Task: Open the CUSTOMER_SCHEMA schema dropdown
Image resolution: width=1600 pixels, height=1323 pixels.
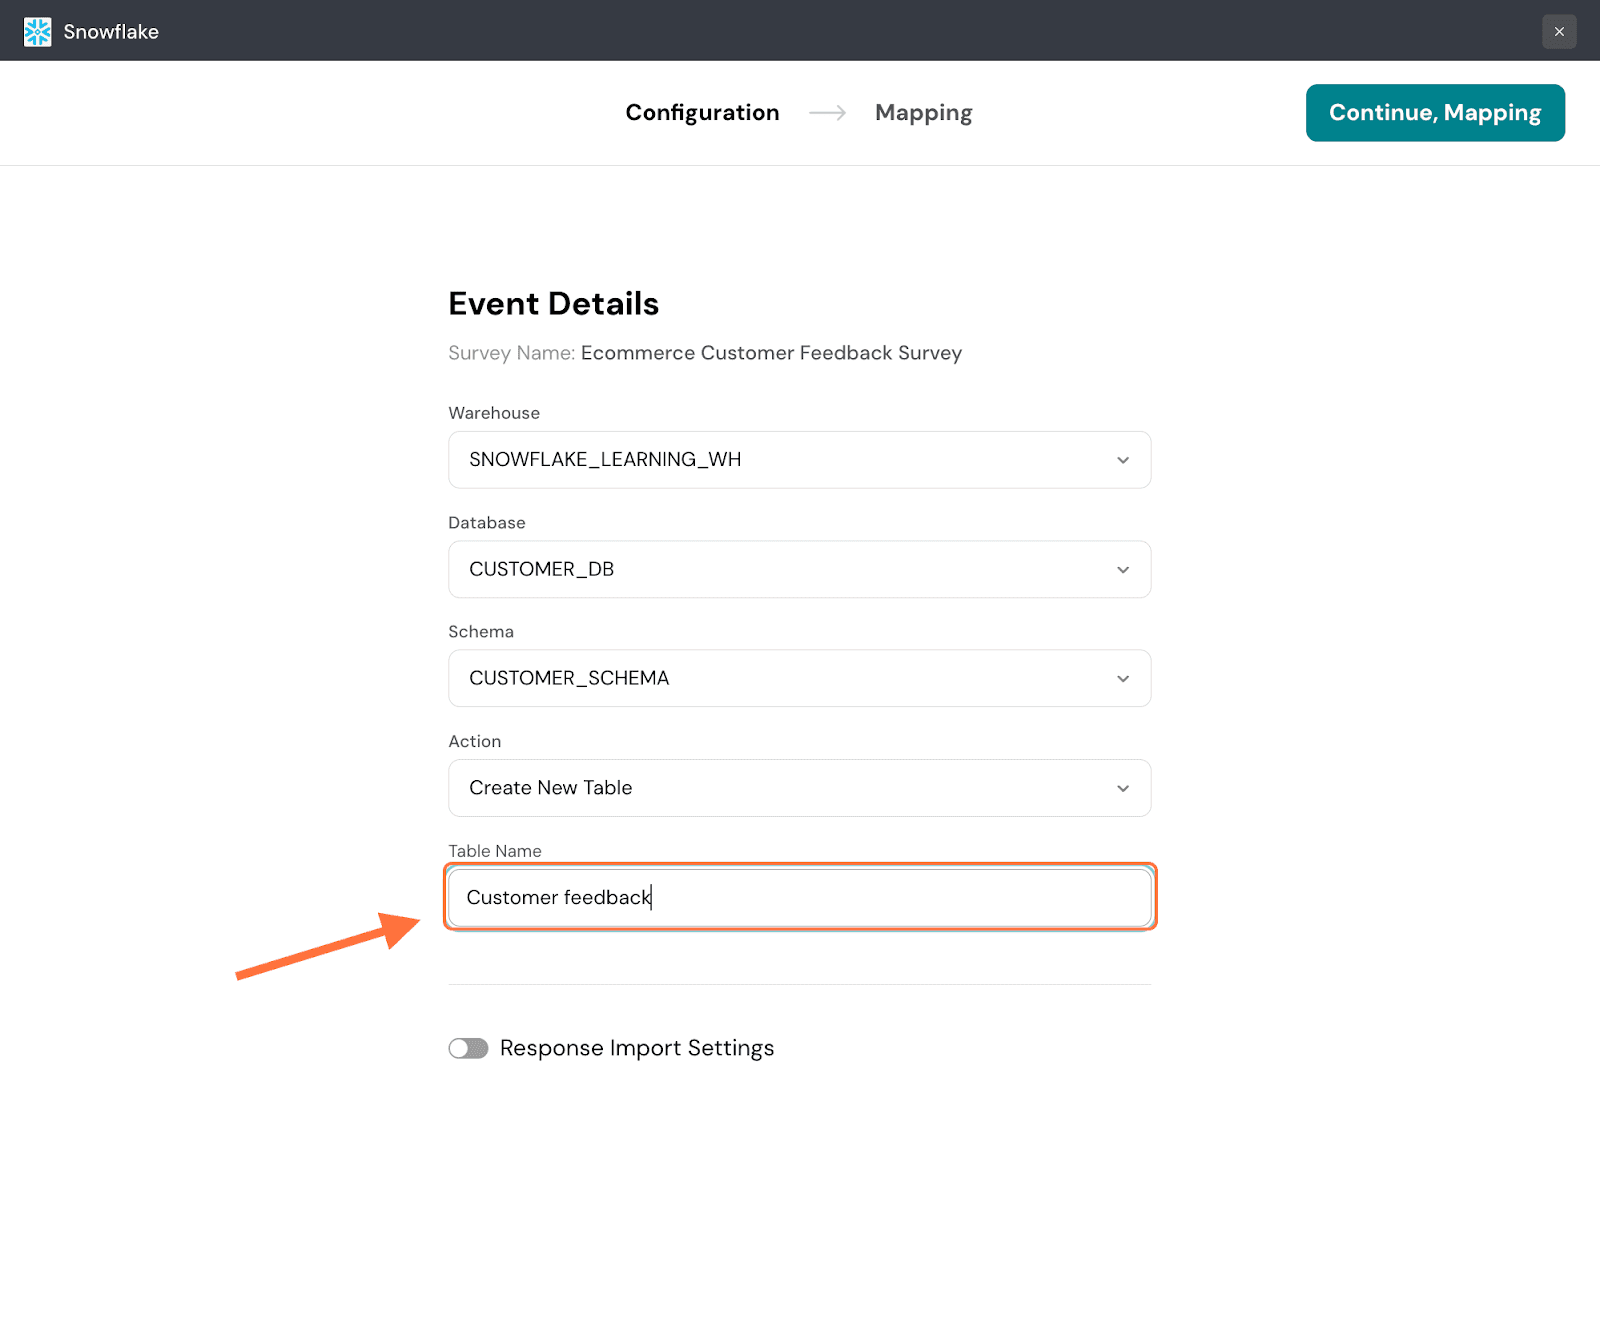Action: point(780,678)
